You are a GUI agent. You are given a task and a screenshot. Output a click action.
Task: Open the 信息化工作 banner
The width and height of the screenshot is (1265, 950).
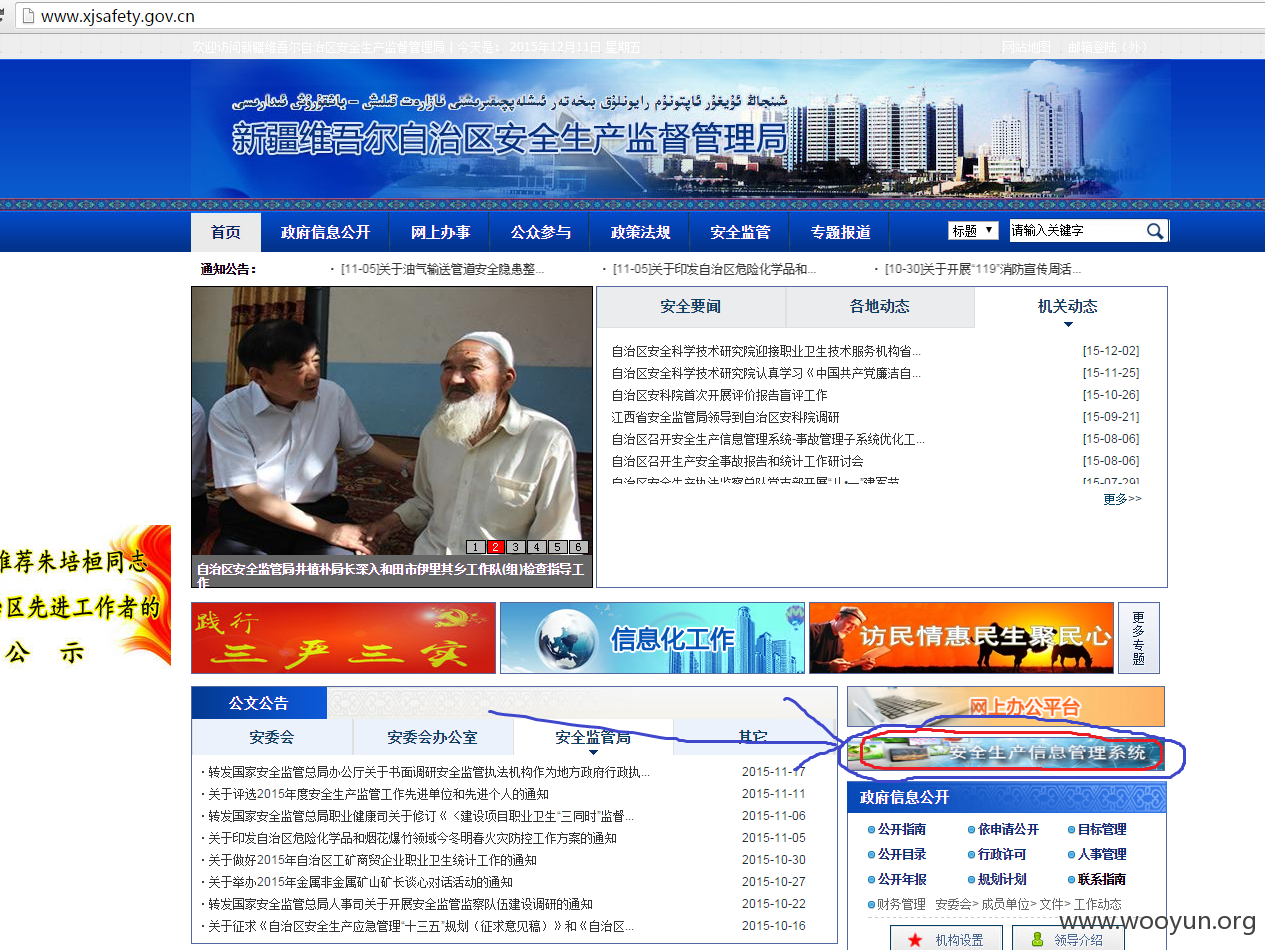point(652,638)
